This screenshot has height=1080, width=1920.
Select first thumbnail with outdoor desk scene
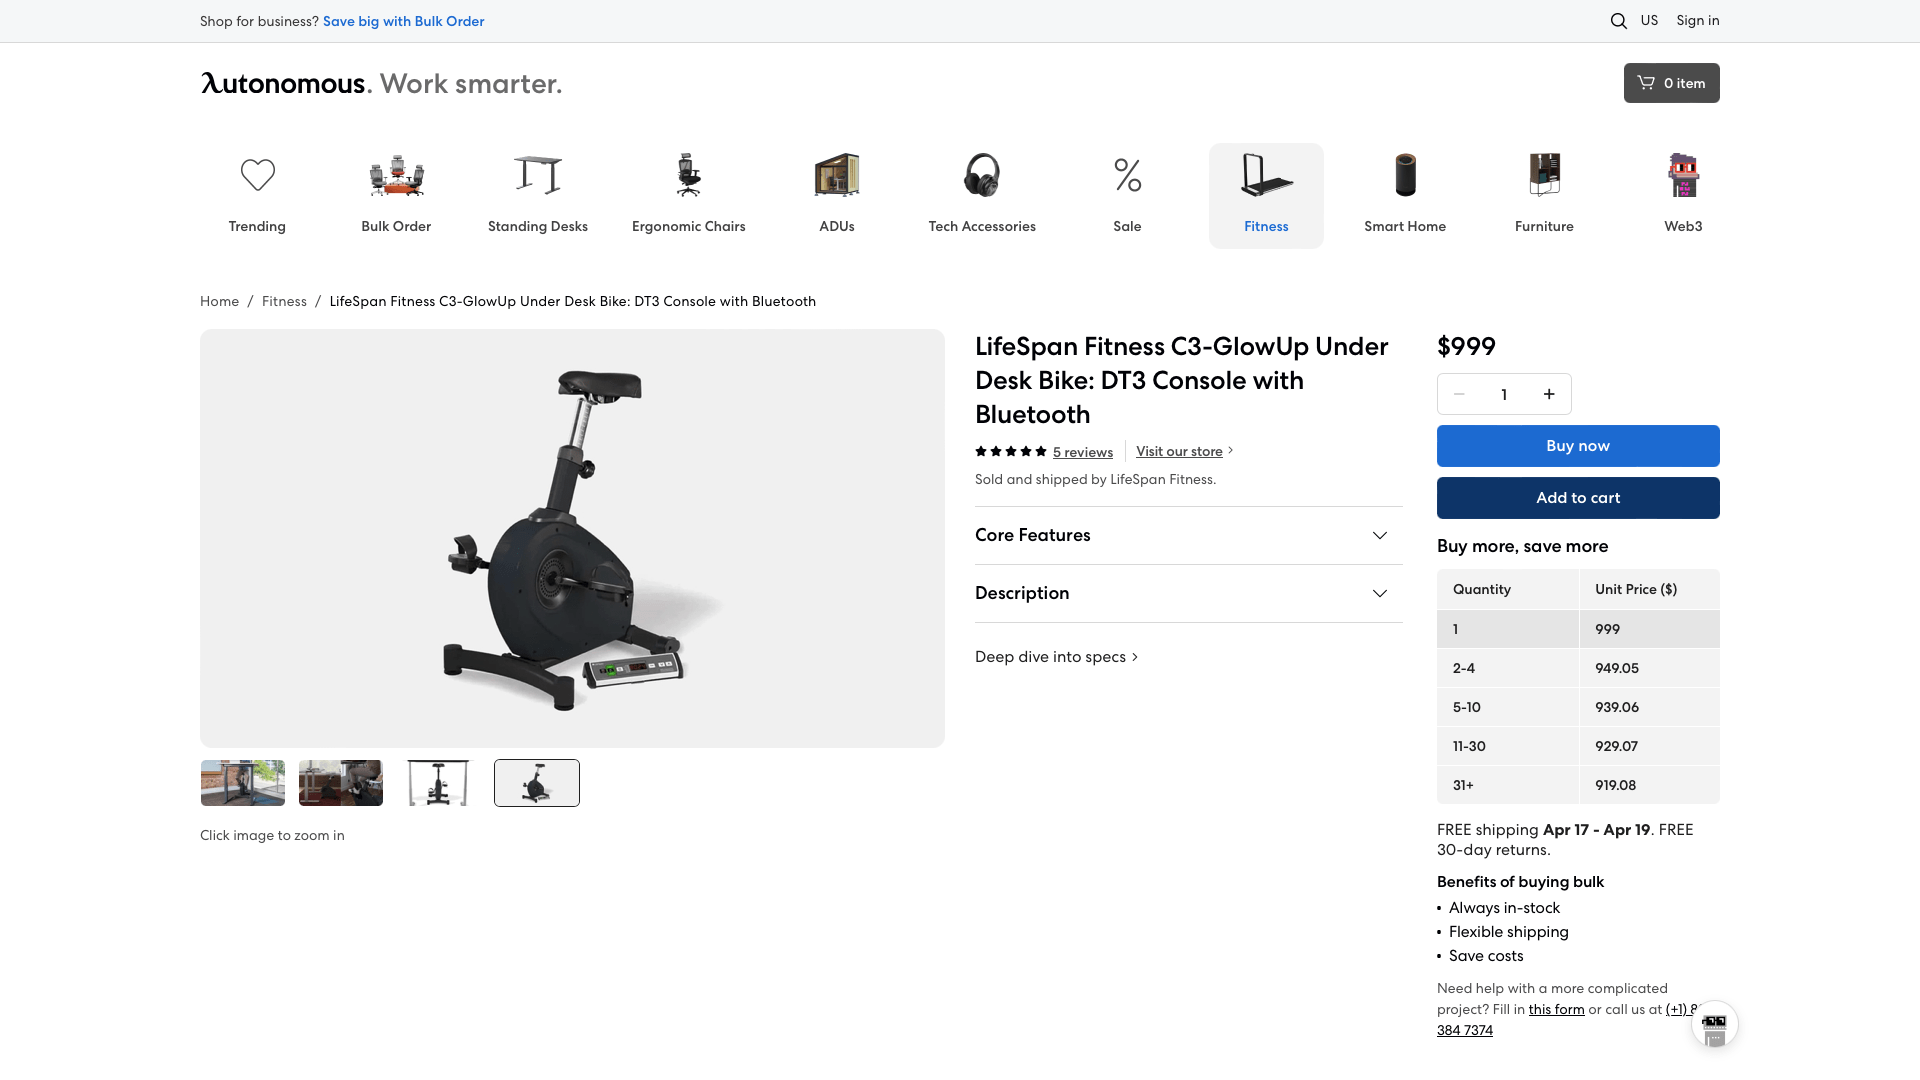(x=243, y=783)
